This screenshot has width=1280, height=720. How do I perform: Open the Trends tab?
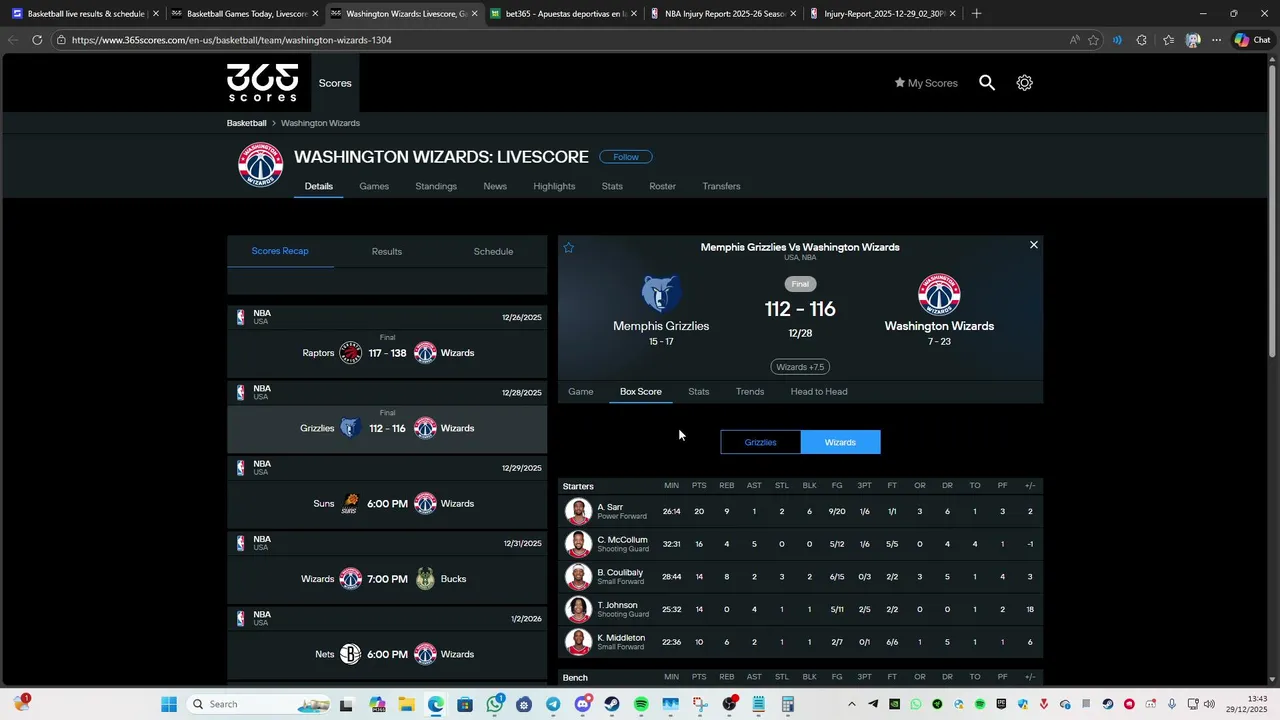pos(750,392)
